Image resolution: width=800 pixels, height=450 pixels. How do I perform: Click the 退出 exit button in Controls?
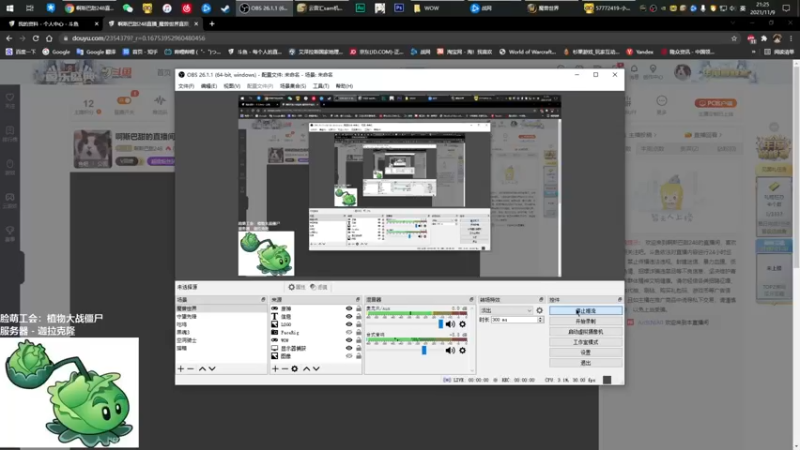(586, 363)
